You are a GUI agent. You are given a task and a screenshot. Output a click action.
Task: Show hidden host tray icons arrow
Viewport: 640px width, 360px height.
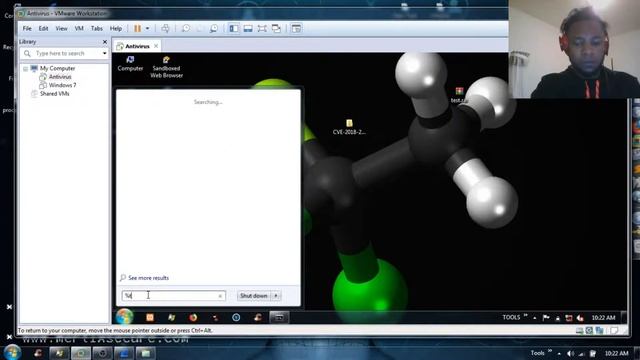click(x=559, y=353)
